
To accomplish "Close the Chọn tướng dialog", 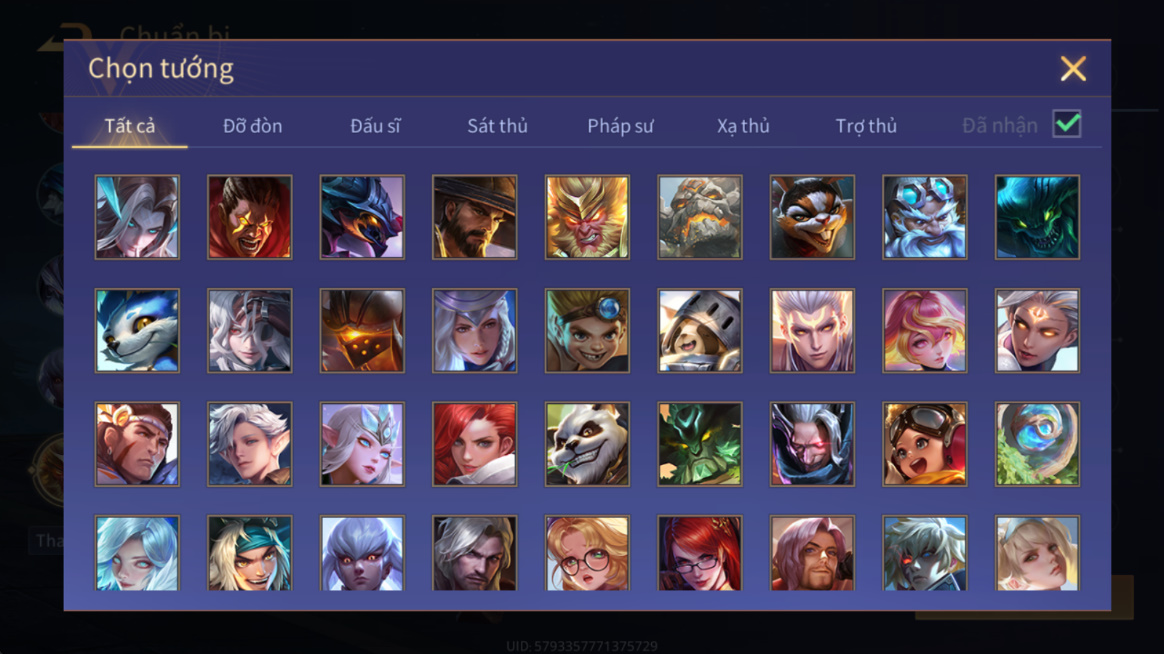I will pyautogui.click(x=1073, y=69).
